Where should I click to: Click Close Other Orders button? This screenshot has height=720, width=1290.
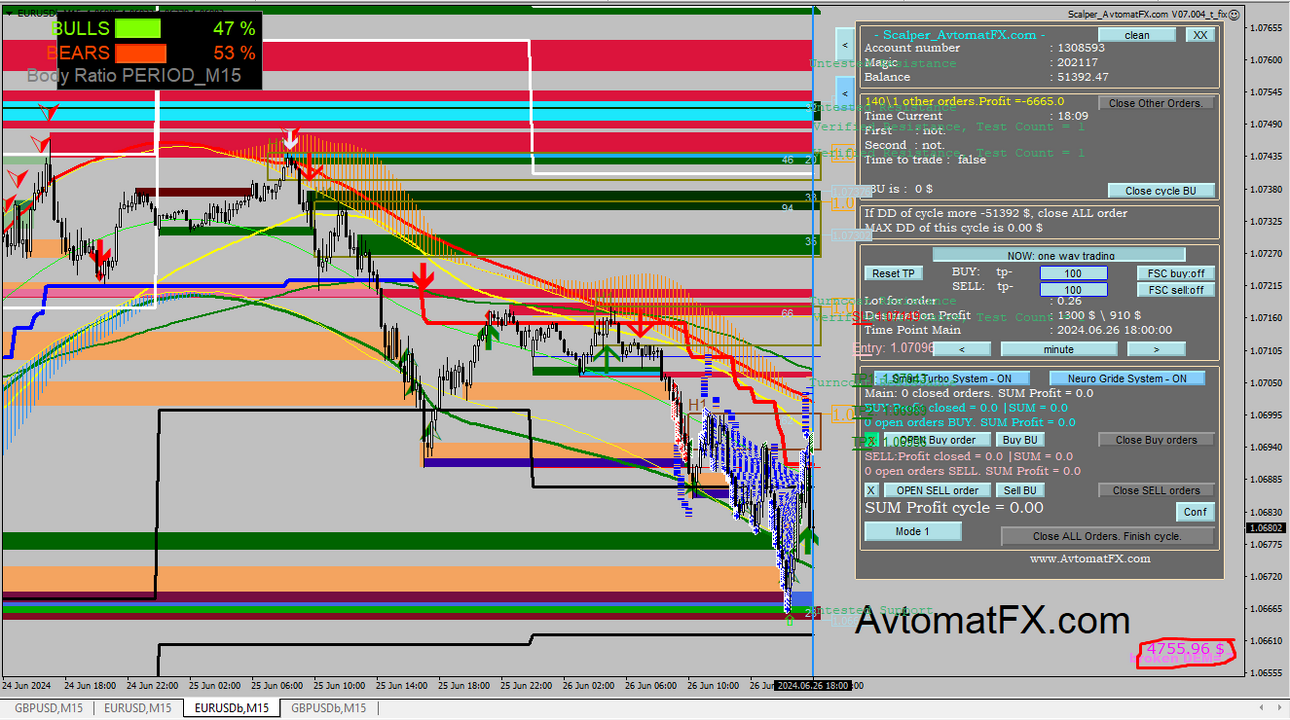(x=1156, y=103)
